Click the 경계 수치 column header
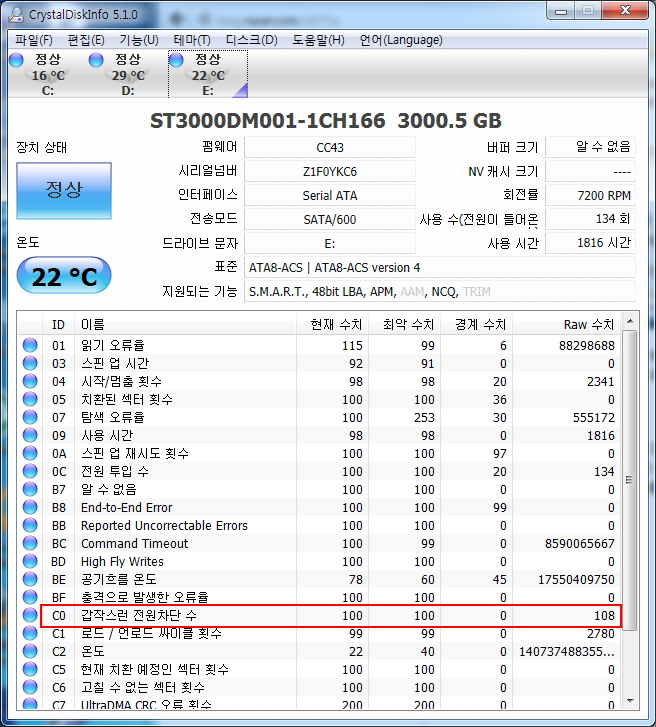The image size is (656, 727). pyautogui.click(x=476, y=325)
